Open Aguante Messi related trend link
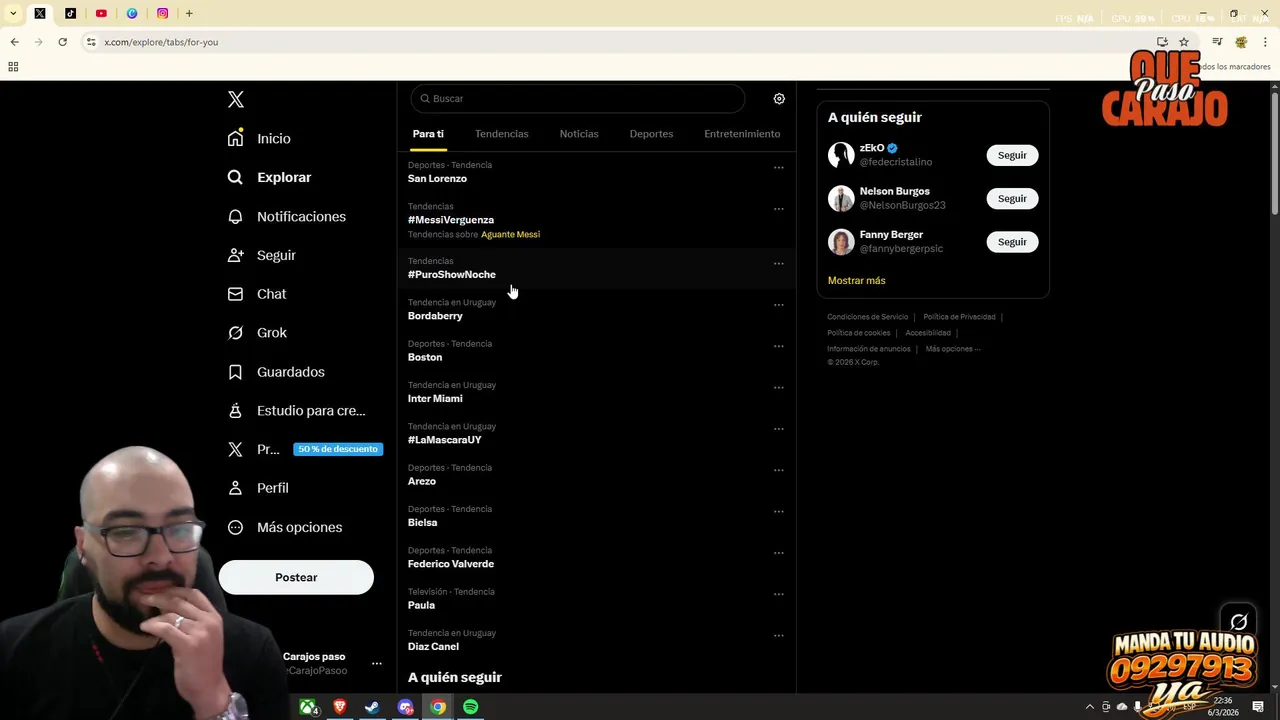The image size is (1280, 720). [510, 235]
